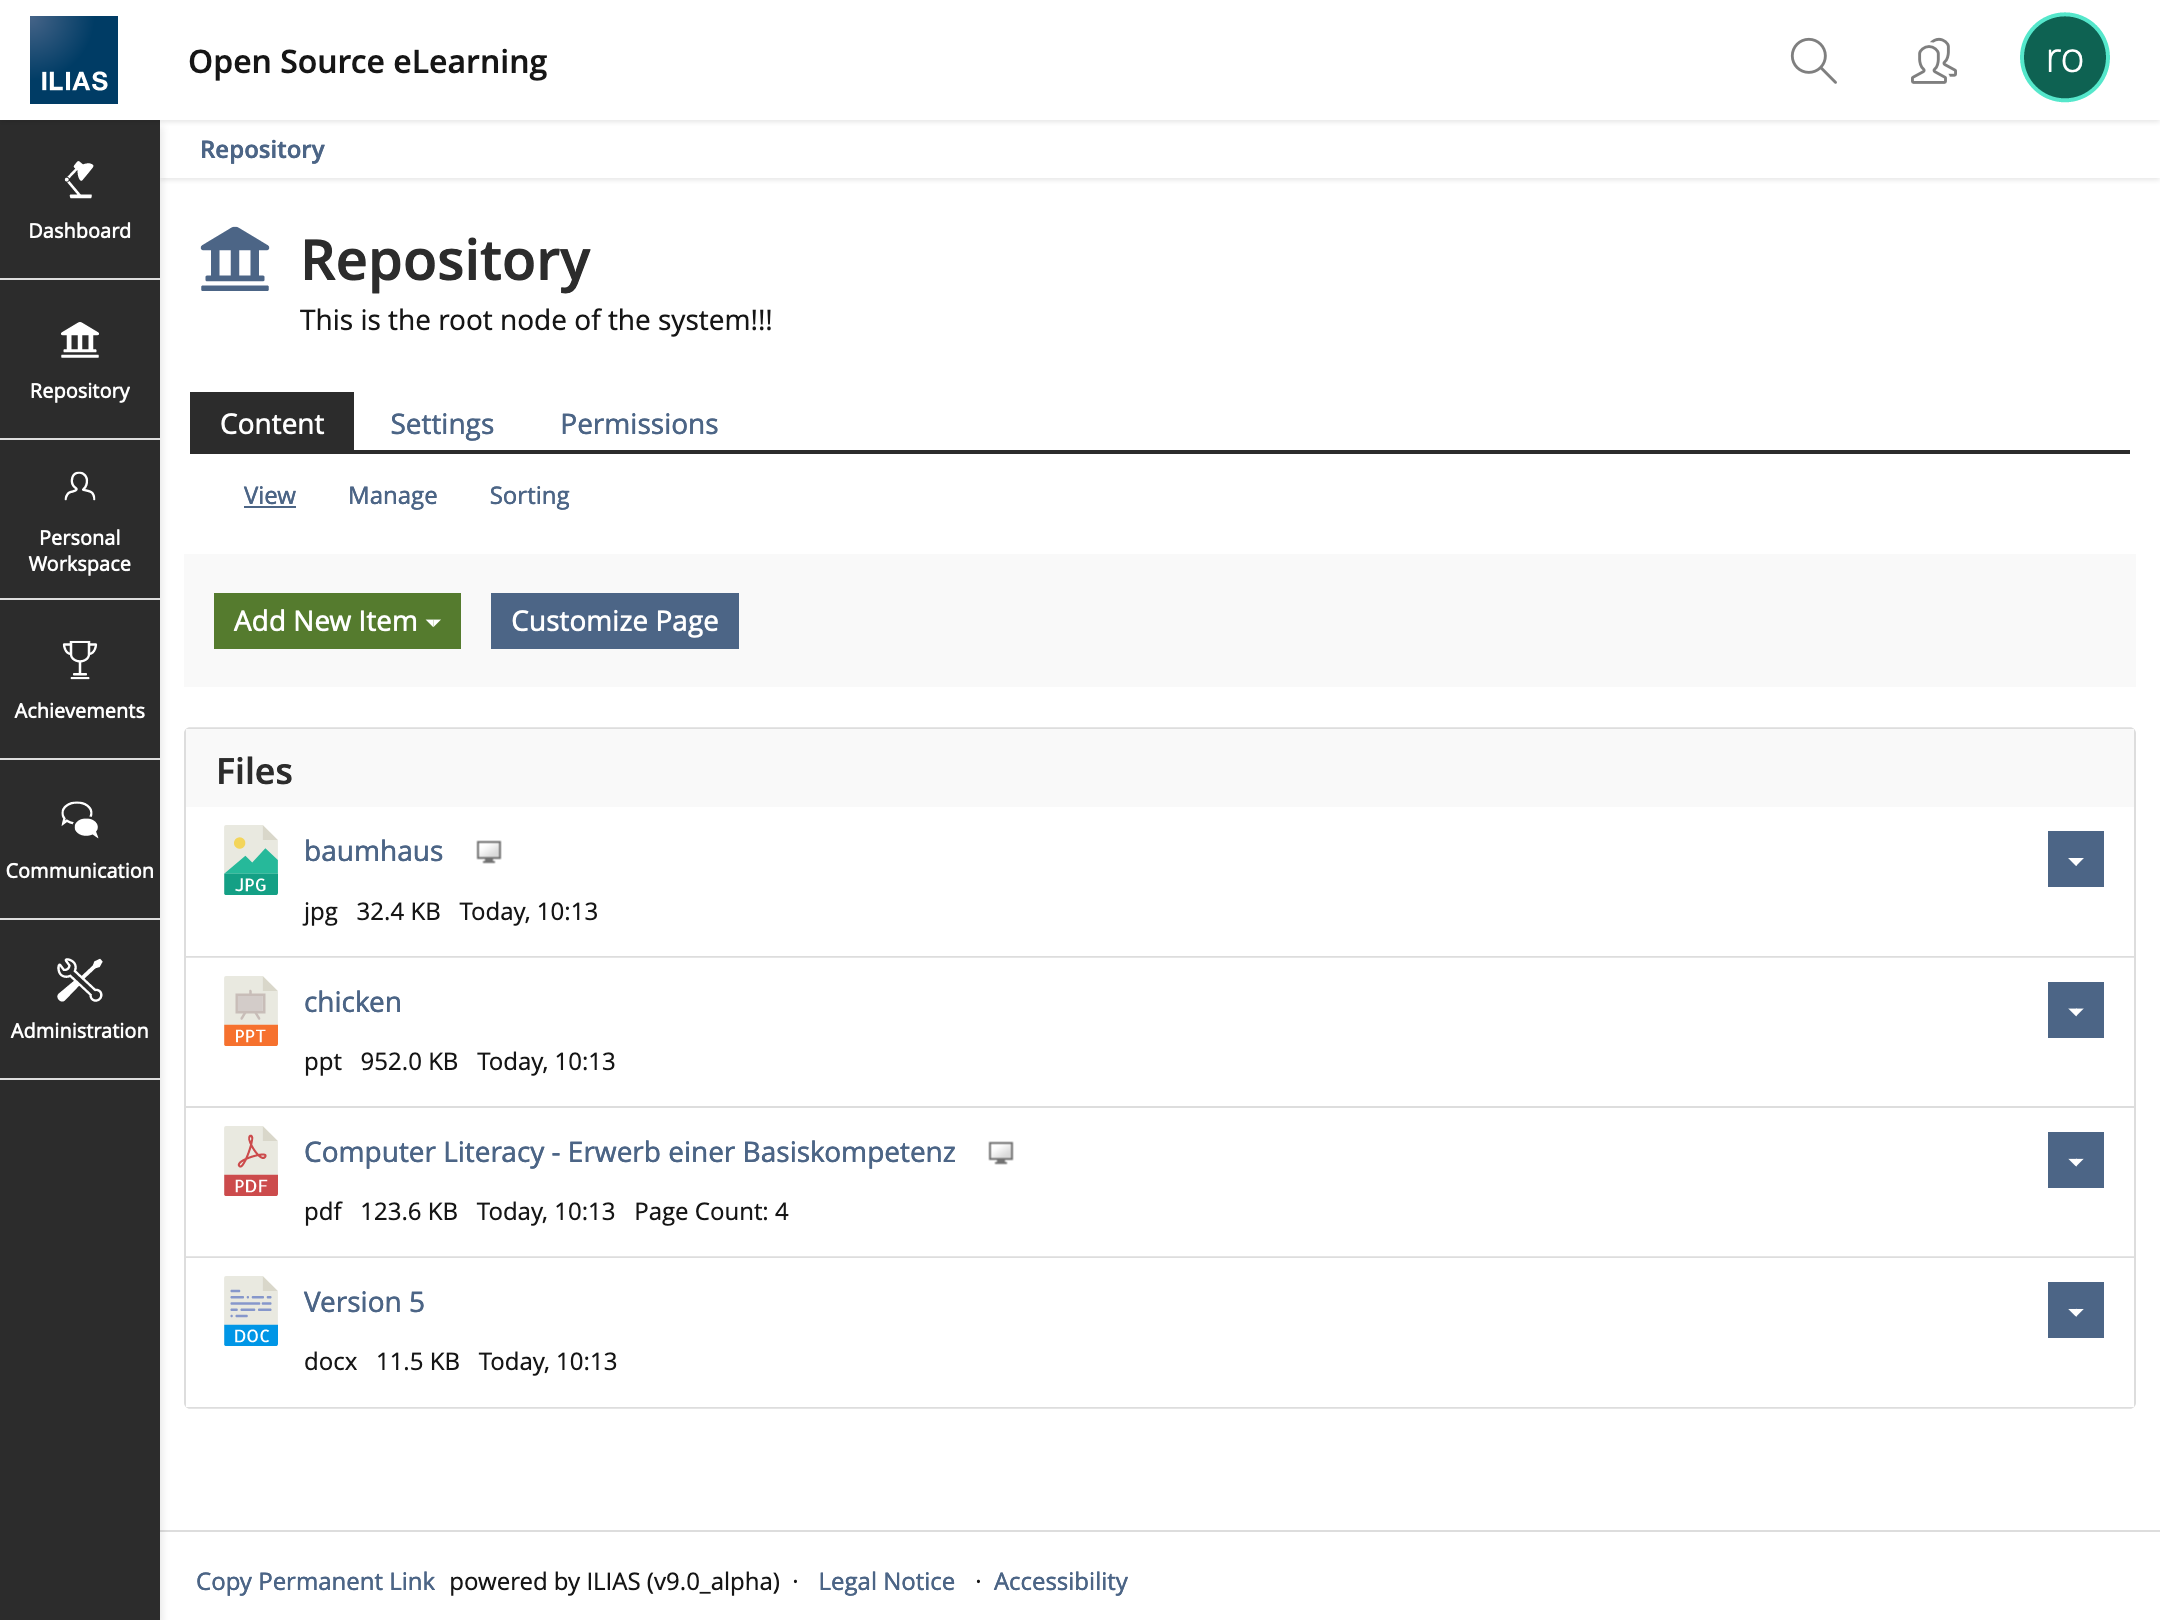2160x1620 pixels.
Task: Open the Computer Literacy PDF link
Action: tap(629, 1152)
